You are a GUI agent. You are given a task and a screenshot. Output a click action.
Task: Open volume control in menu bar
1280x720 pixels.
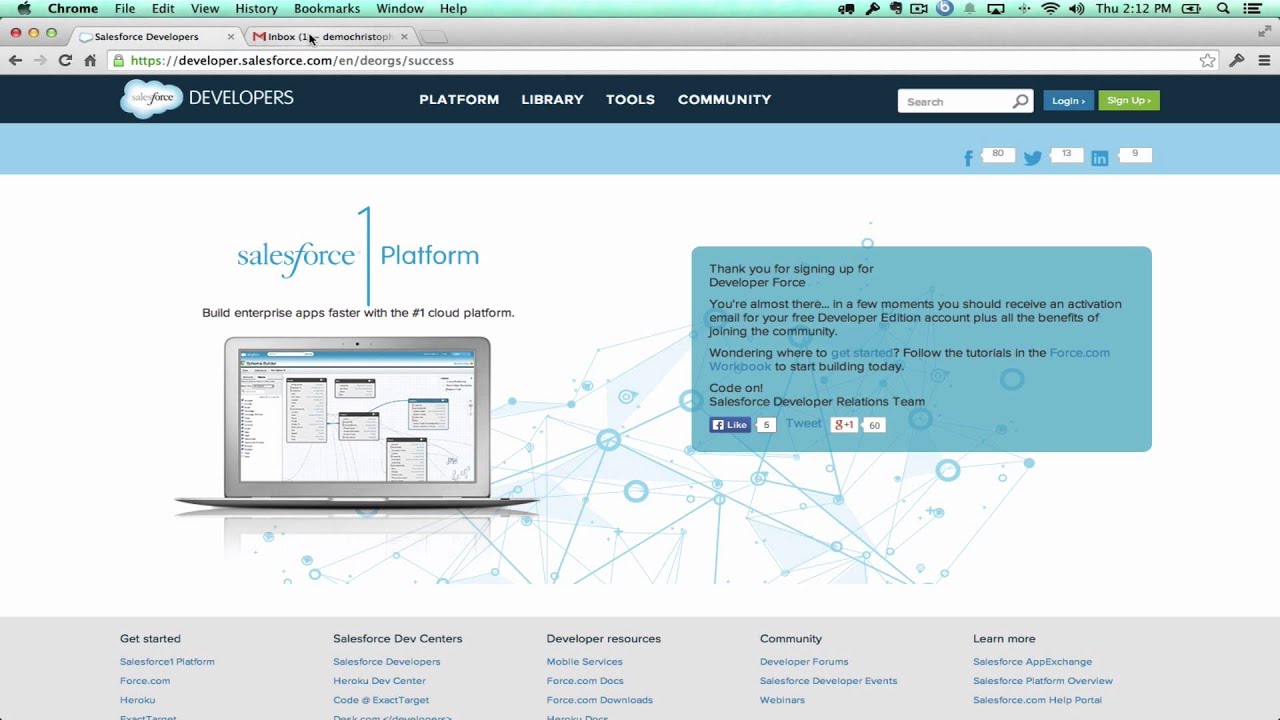[1077, 8]
